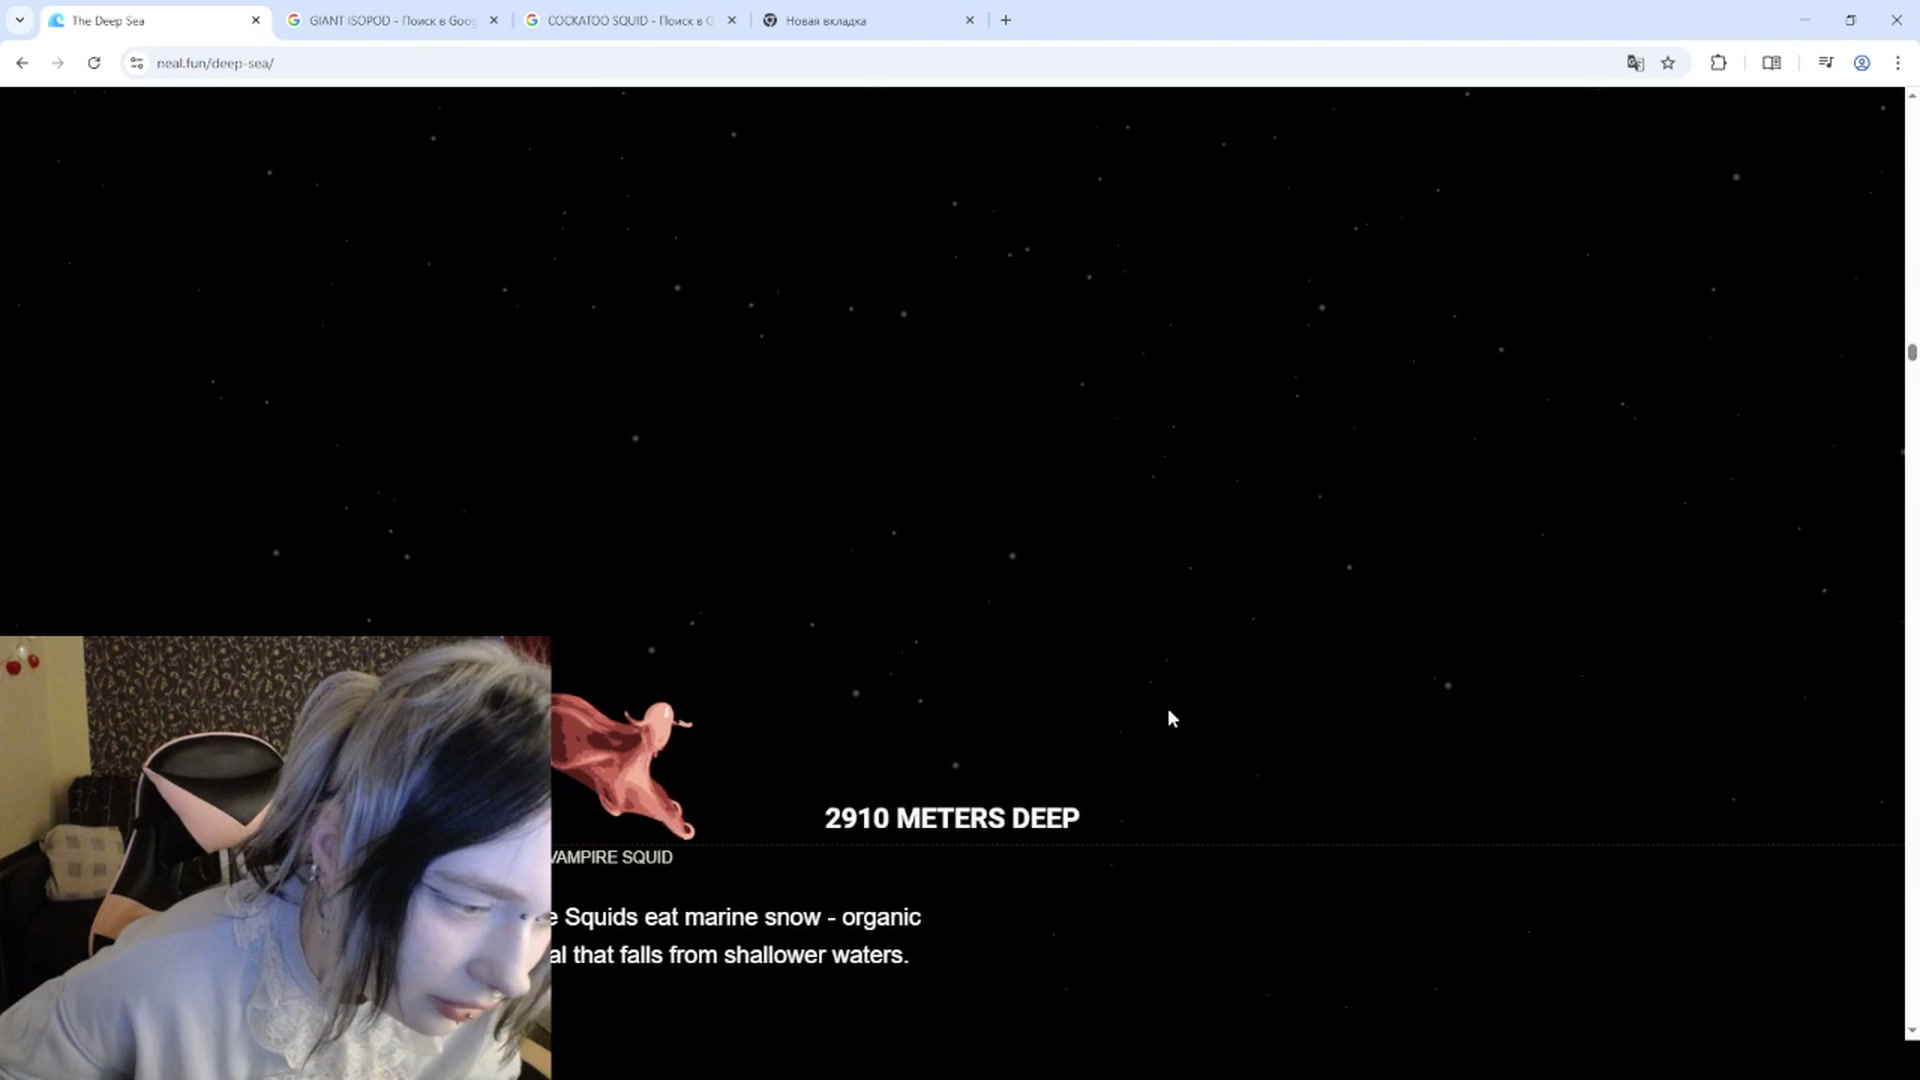The height and width of the screenshot is (1080, 1920).
Task: Open site information icon in address bar
Action: (137, 63)
